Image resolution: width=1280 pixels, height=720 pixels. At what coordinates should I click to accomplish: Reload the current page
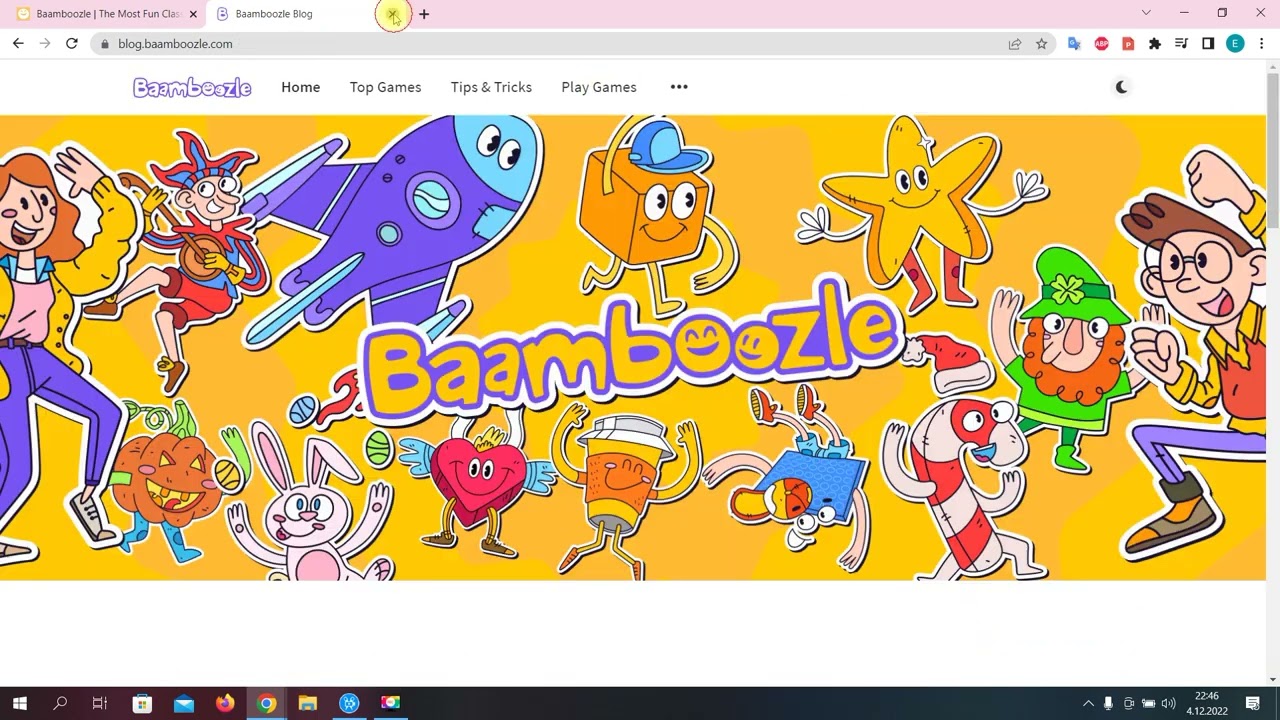72,44
